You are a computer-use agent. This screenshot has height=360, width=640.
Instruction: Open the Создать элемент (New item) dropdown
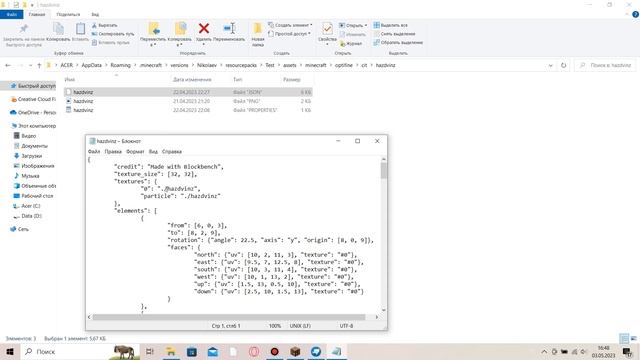tap(290, 25)
